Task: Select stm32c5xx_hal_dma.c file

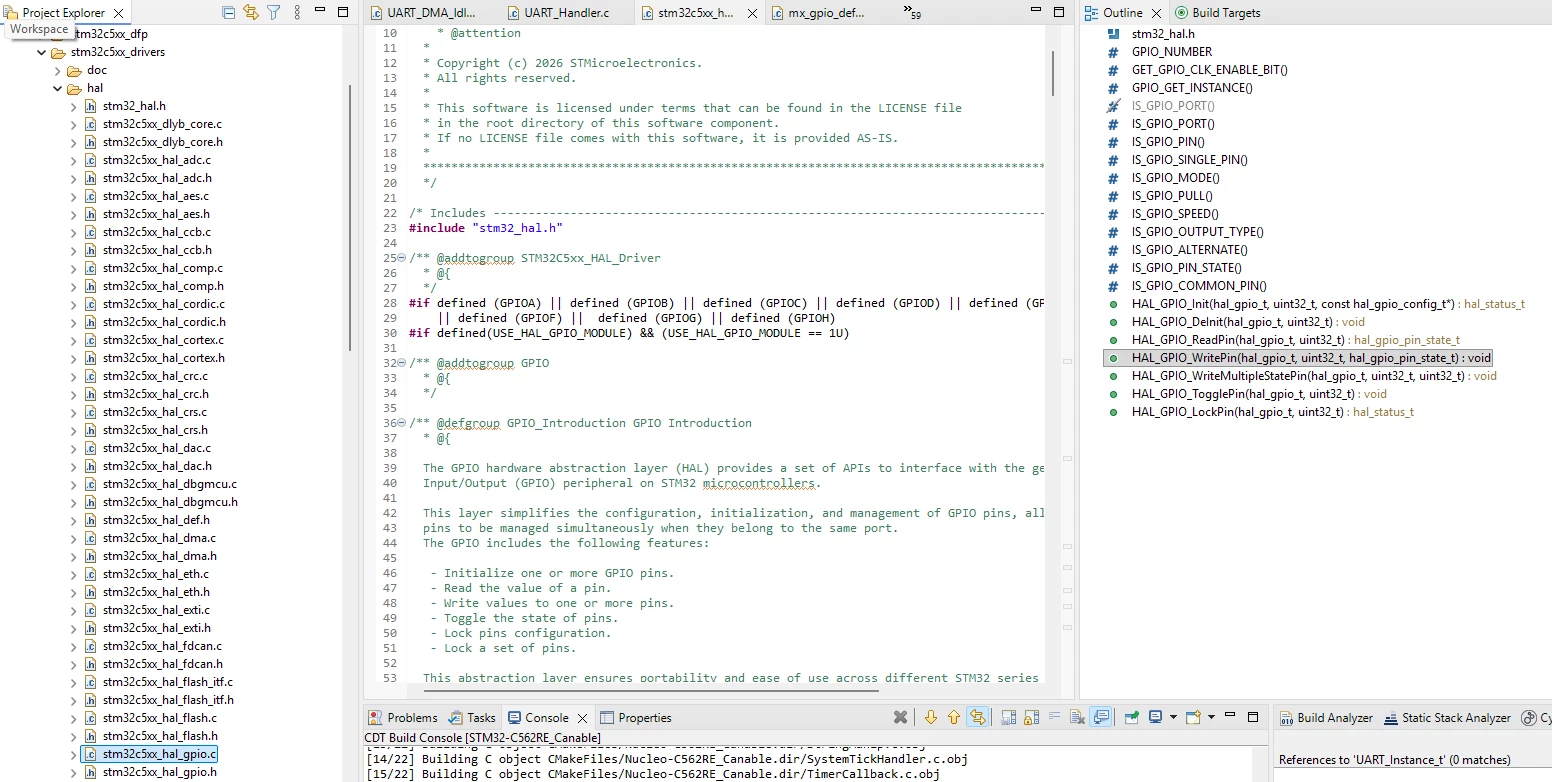Action: tap(159, 538)
